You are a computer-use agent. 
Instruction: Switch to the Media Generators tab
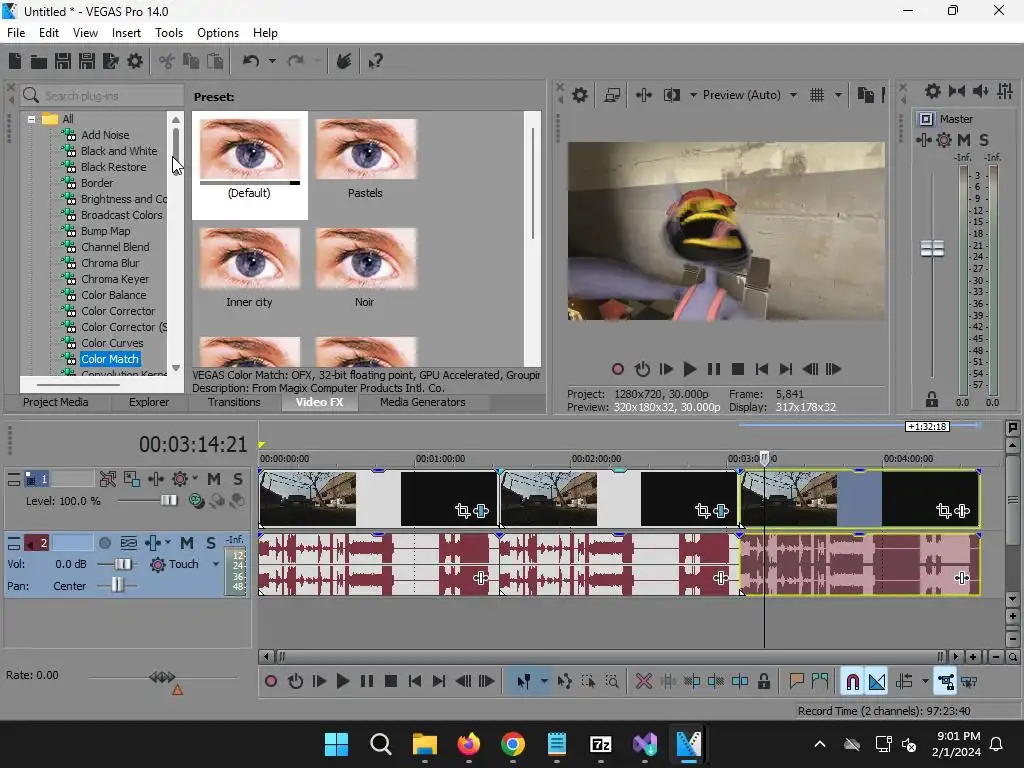423,402
